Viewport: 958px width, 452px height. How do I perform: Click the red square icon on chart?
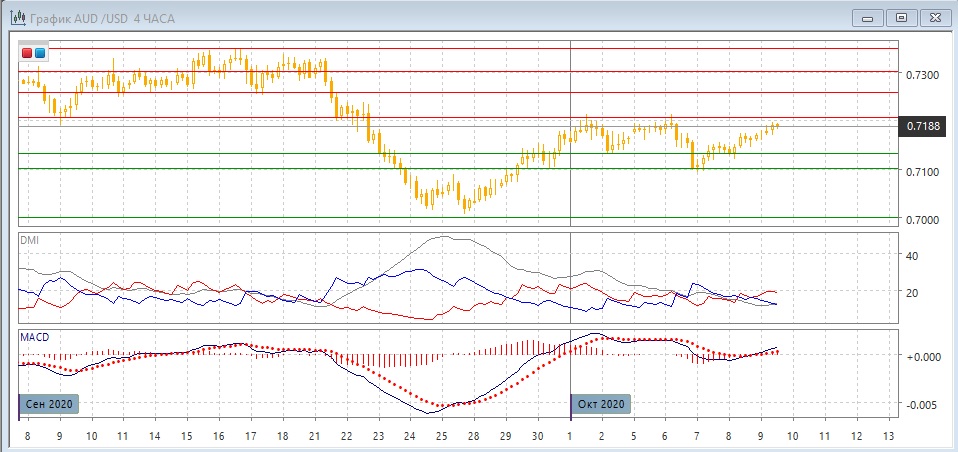[27, 52]
